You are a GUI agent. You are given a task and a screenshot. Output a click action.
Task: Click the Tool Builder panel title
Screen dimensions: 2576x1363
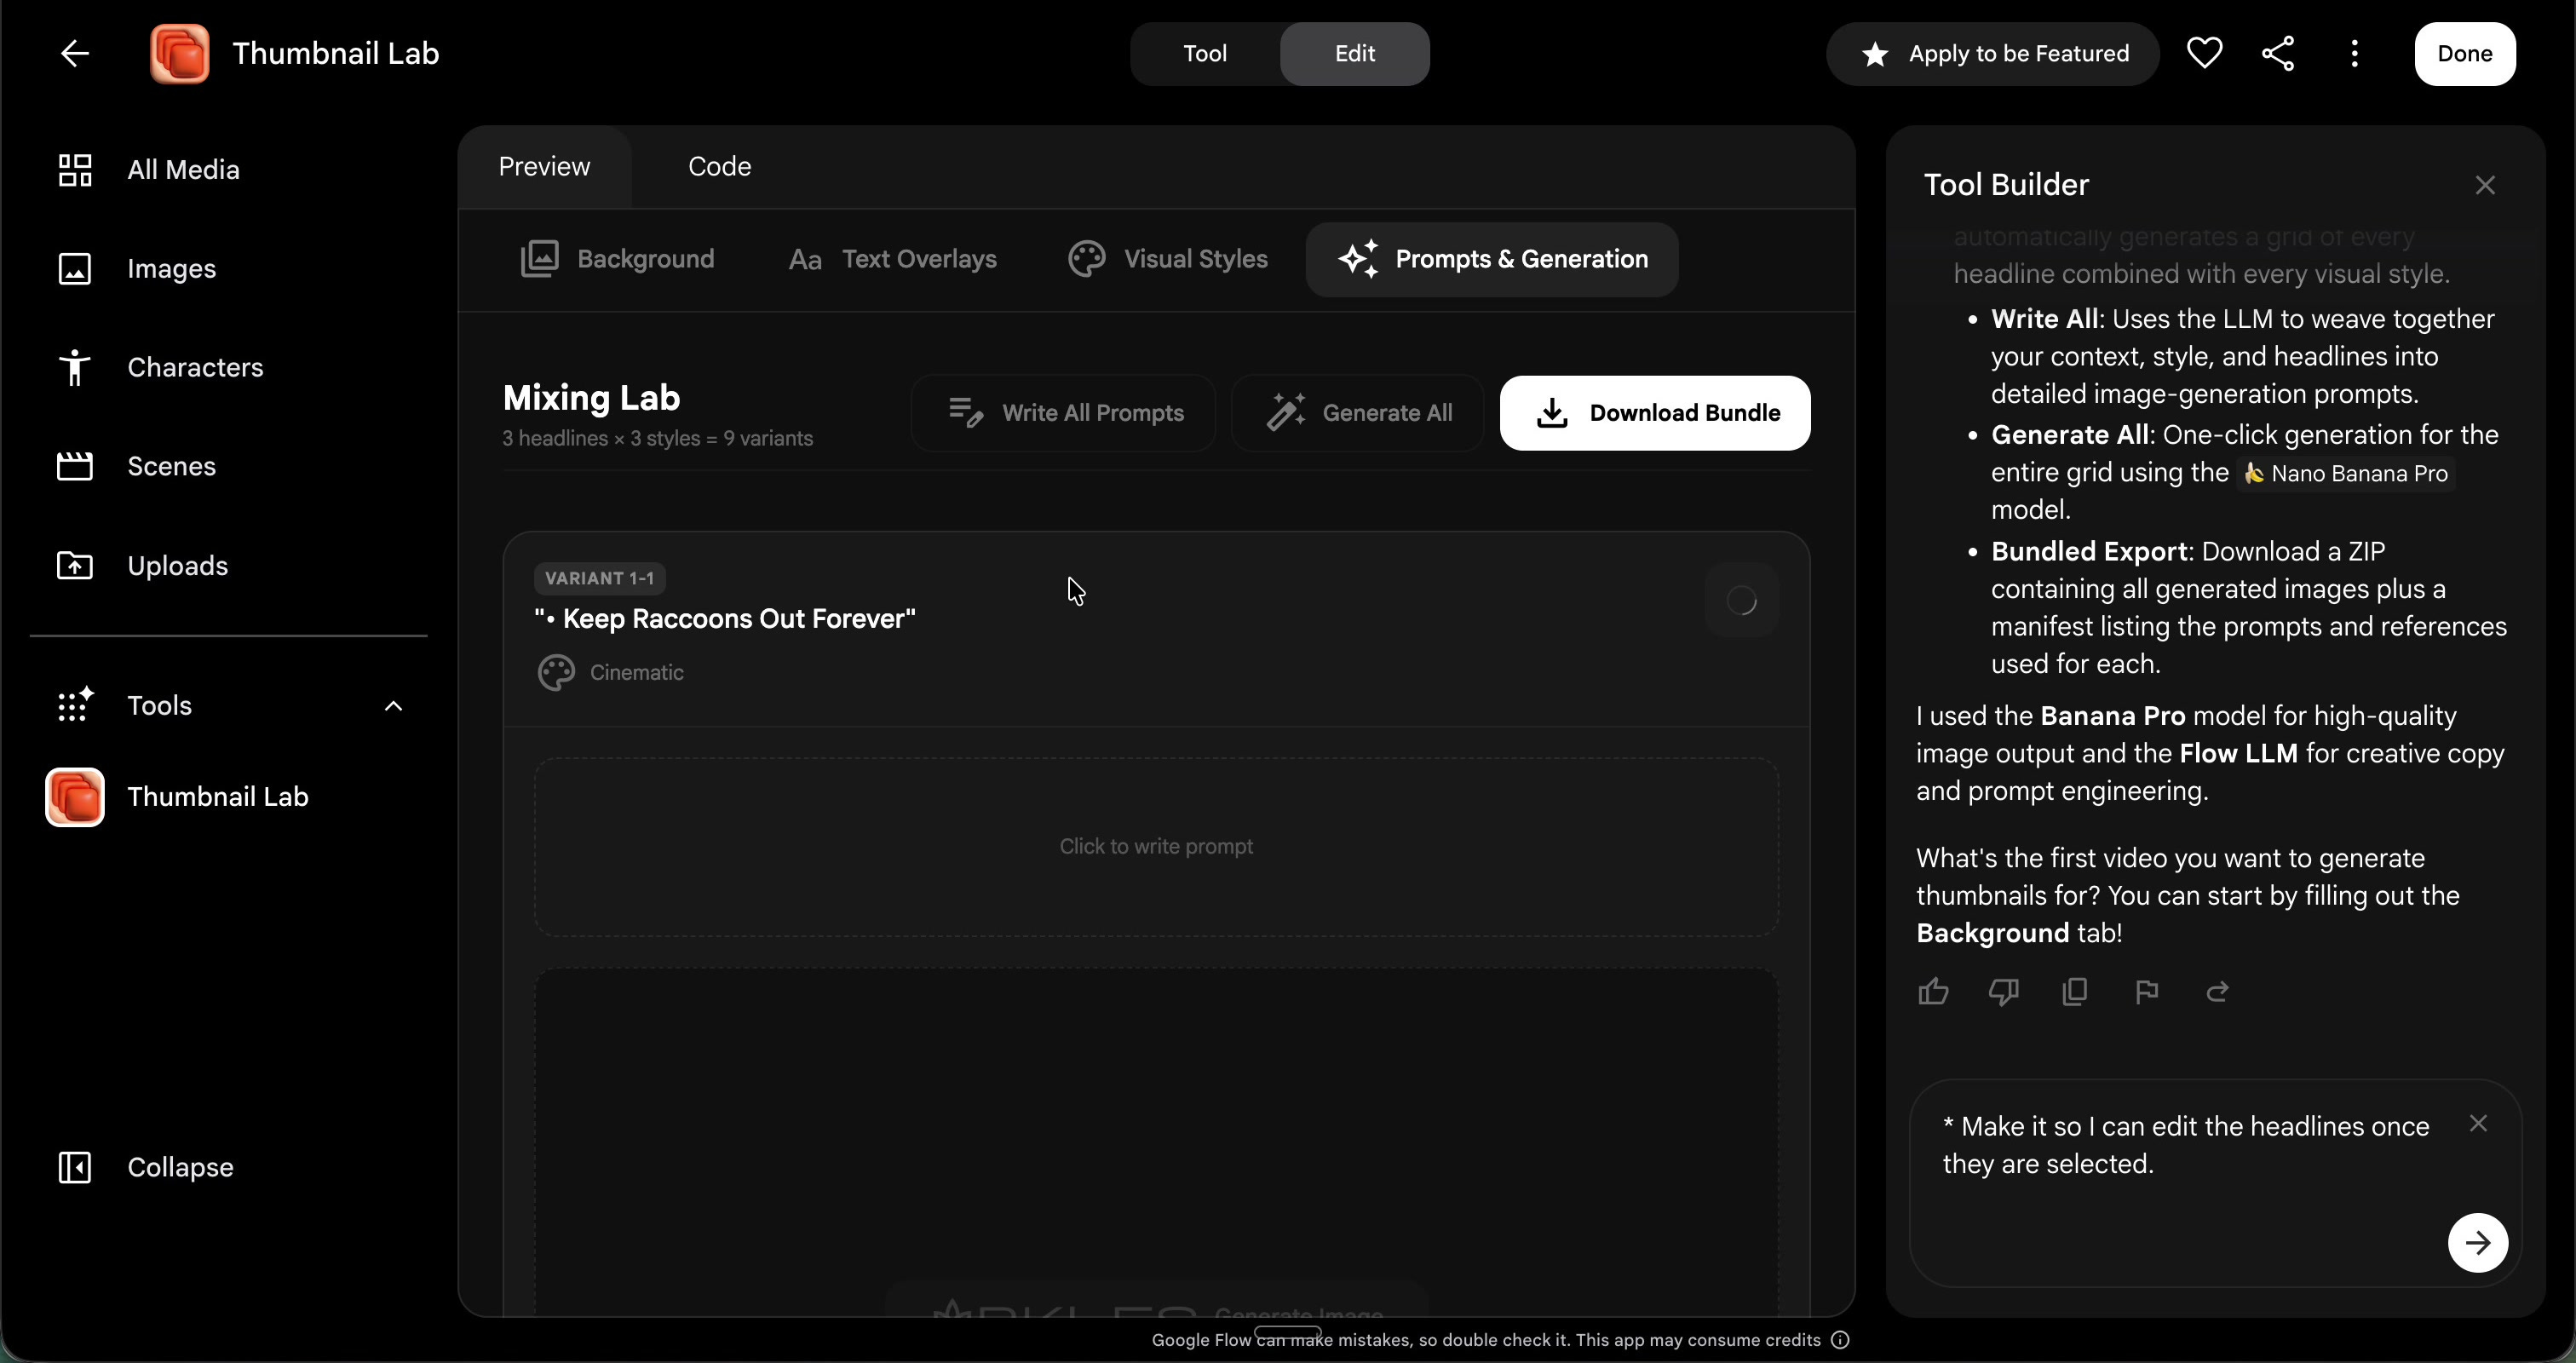[2006, 185]
